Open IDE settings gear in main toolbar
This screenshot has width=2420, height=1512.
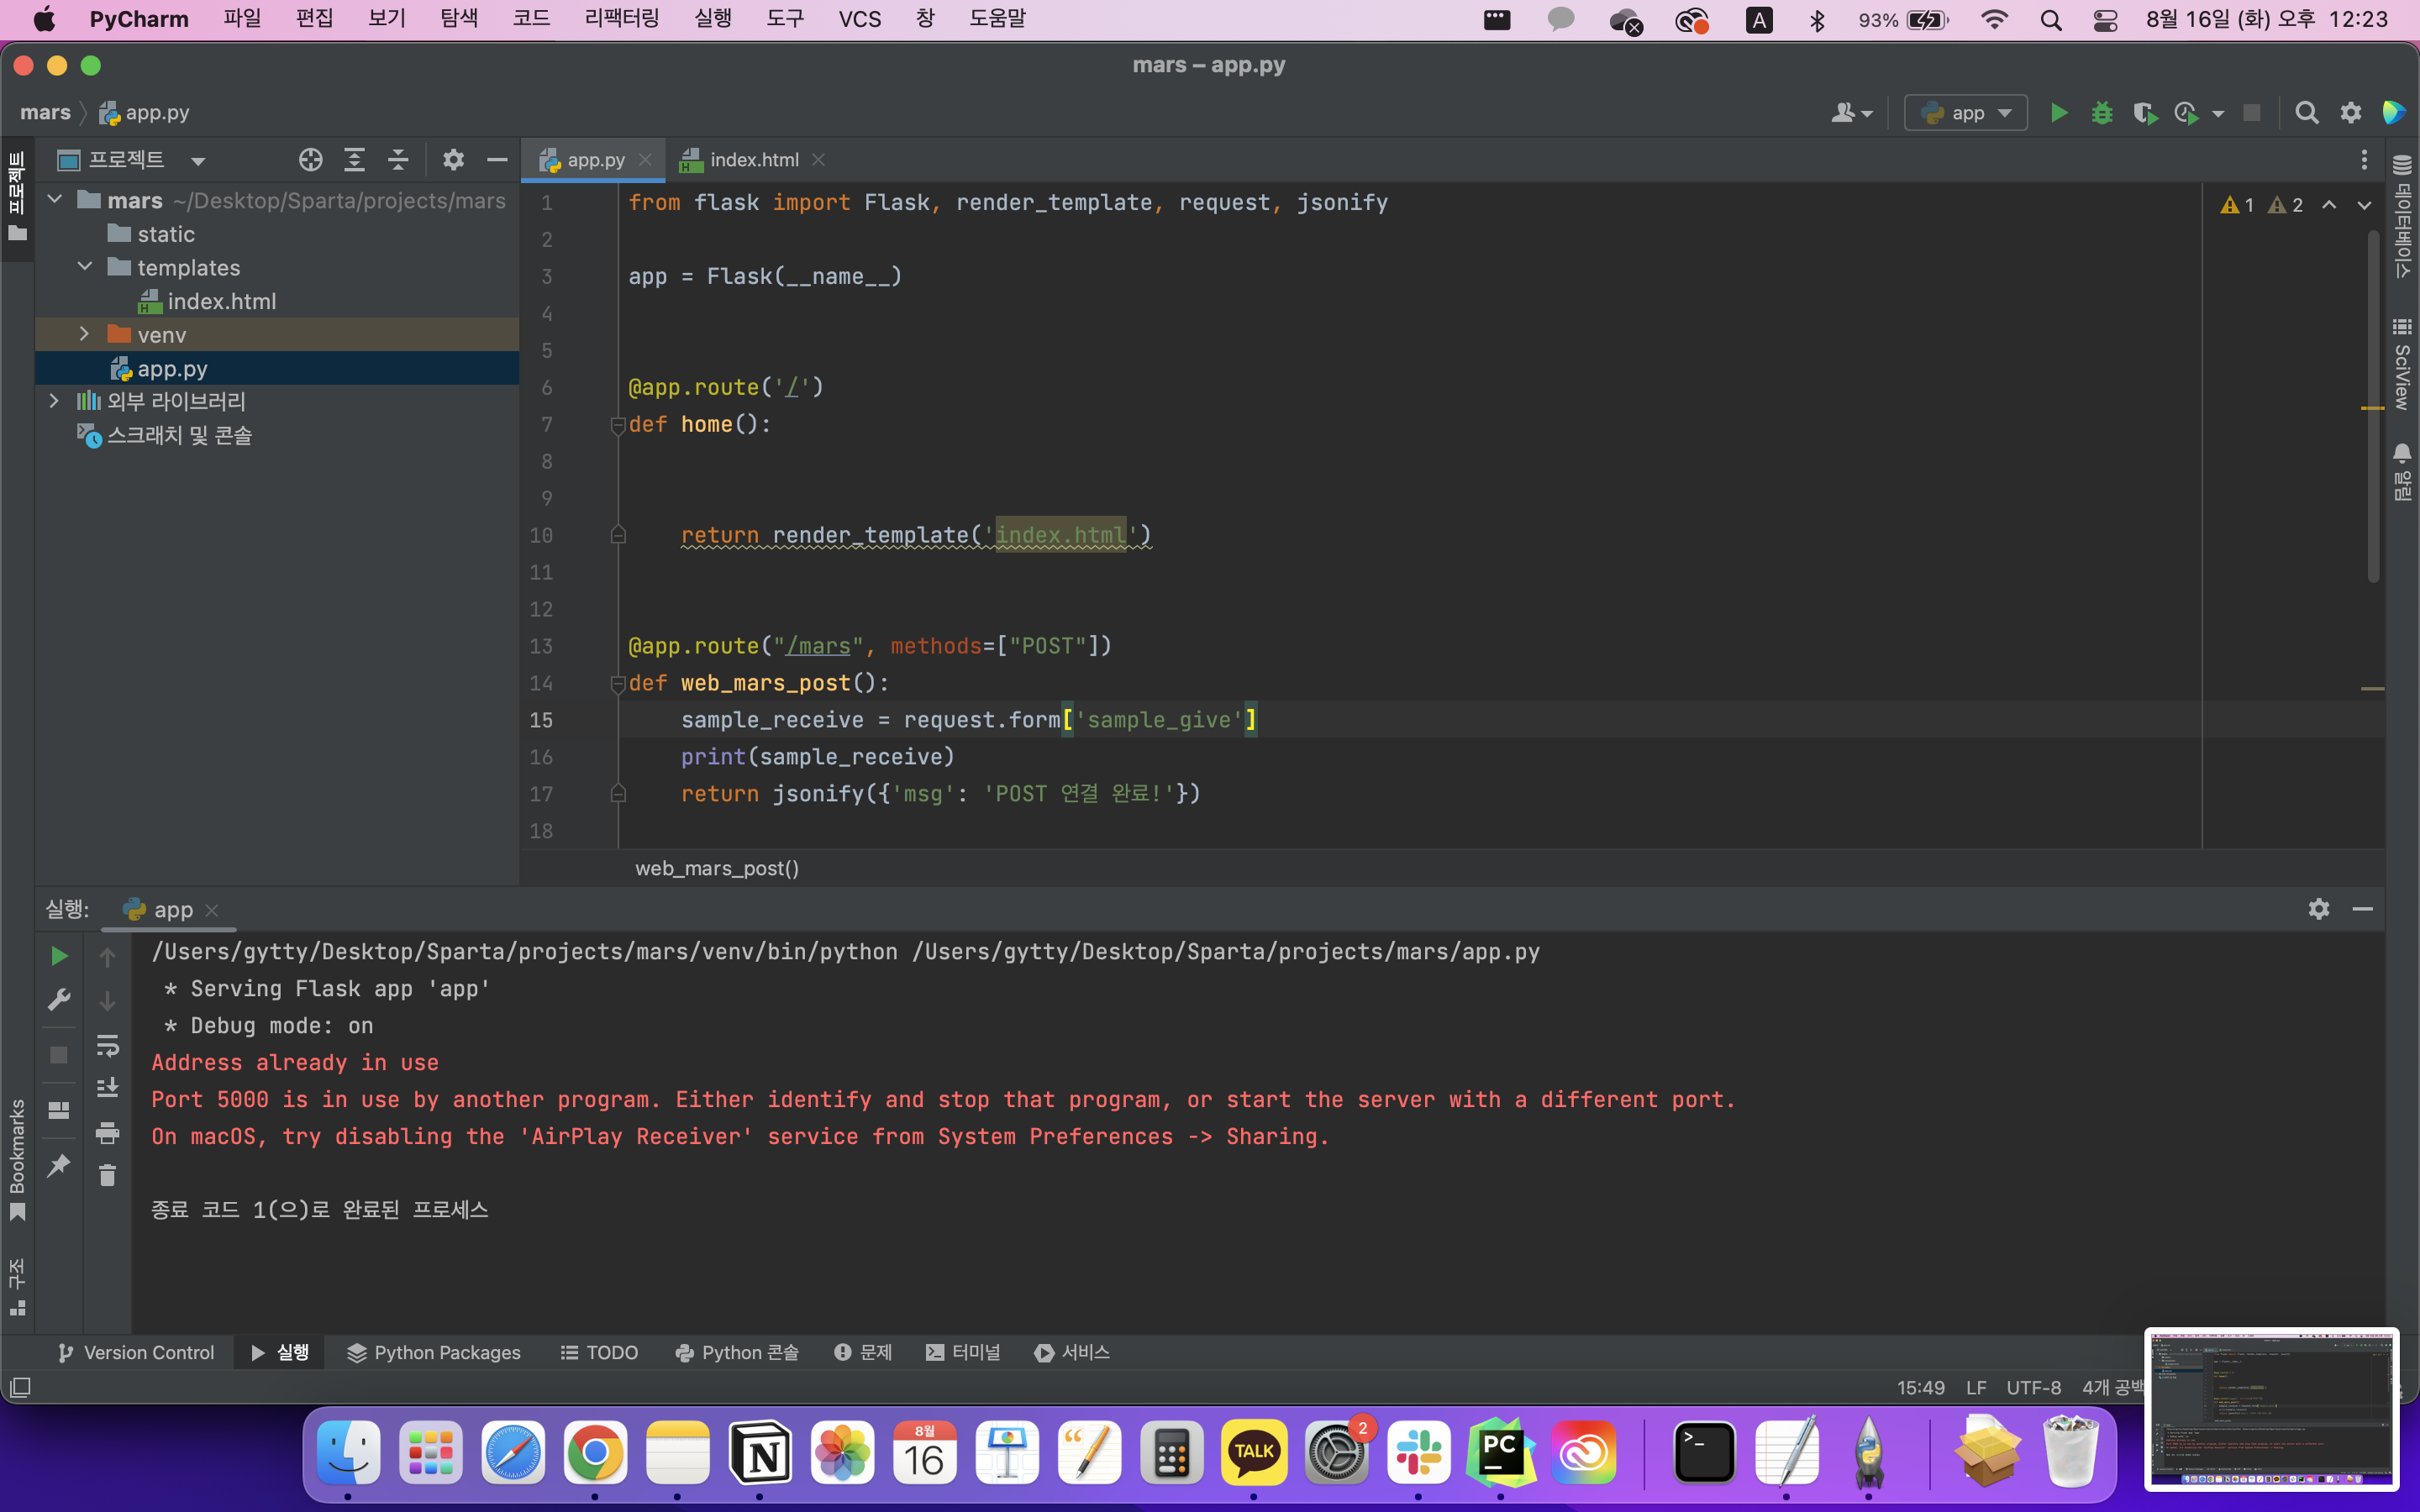pyautogui.click(x=2351, y=113)
